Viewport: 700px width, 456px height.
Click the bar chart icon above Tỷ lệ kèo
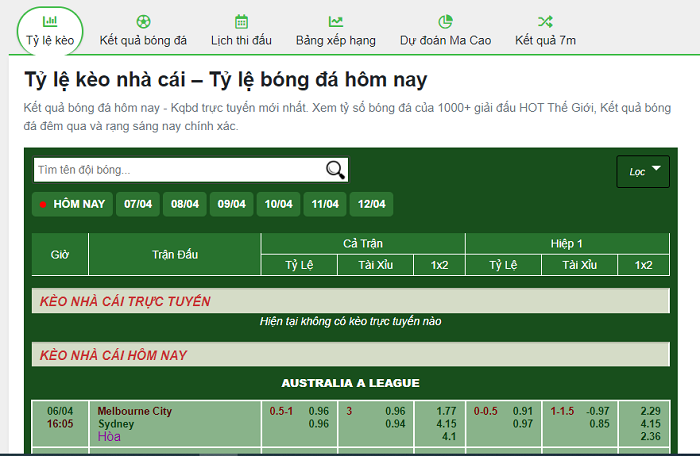[x=50, y=21]
